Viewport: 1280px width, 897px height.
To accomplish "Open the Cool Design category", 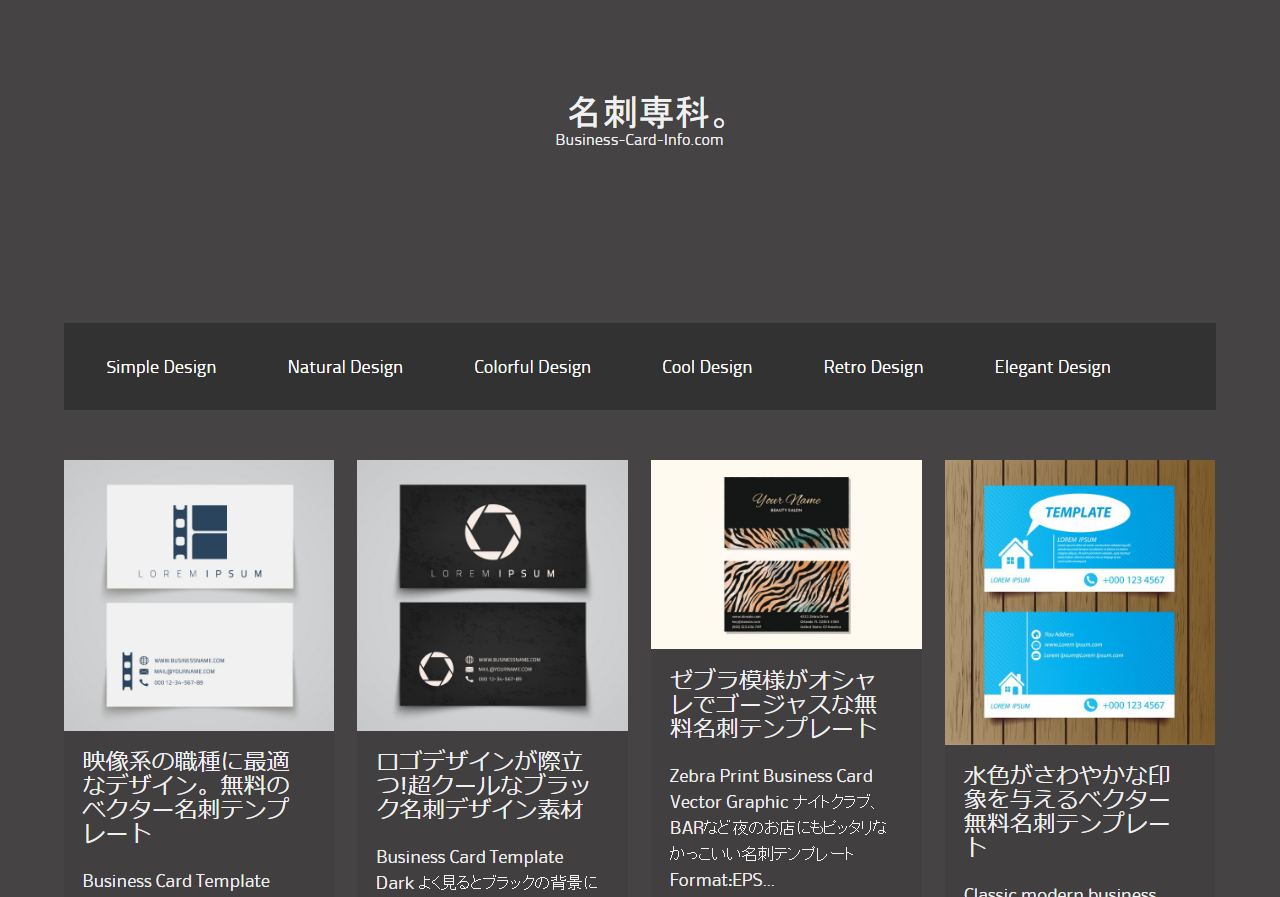I will click(707, 367).
